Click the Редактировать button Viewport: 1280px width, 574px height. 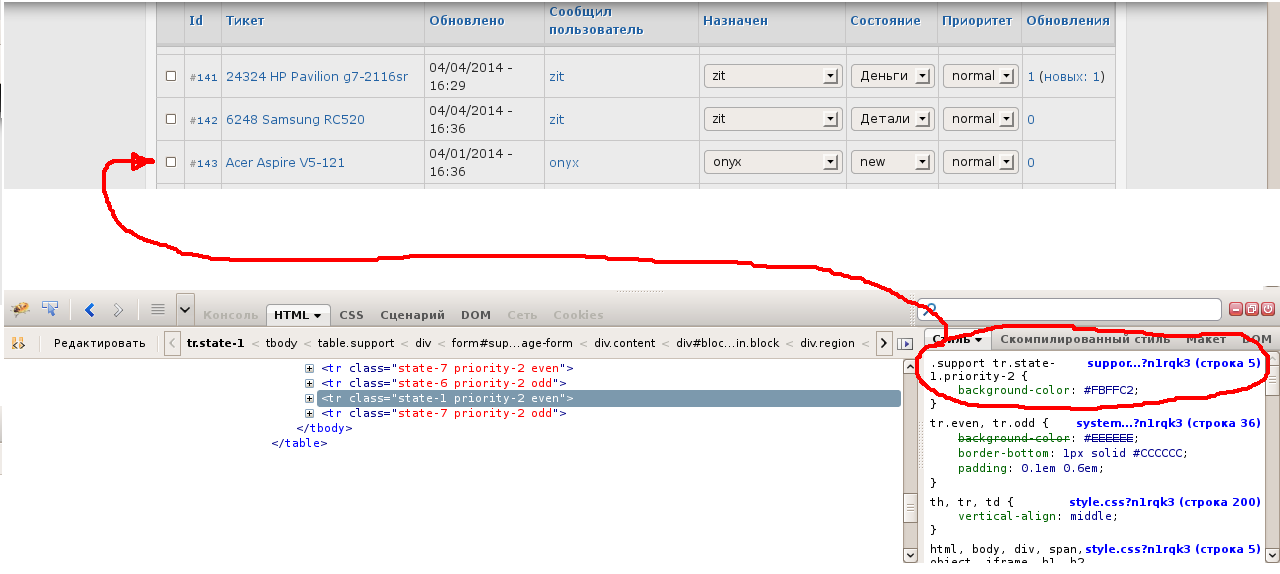(x=99, y=343)
